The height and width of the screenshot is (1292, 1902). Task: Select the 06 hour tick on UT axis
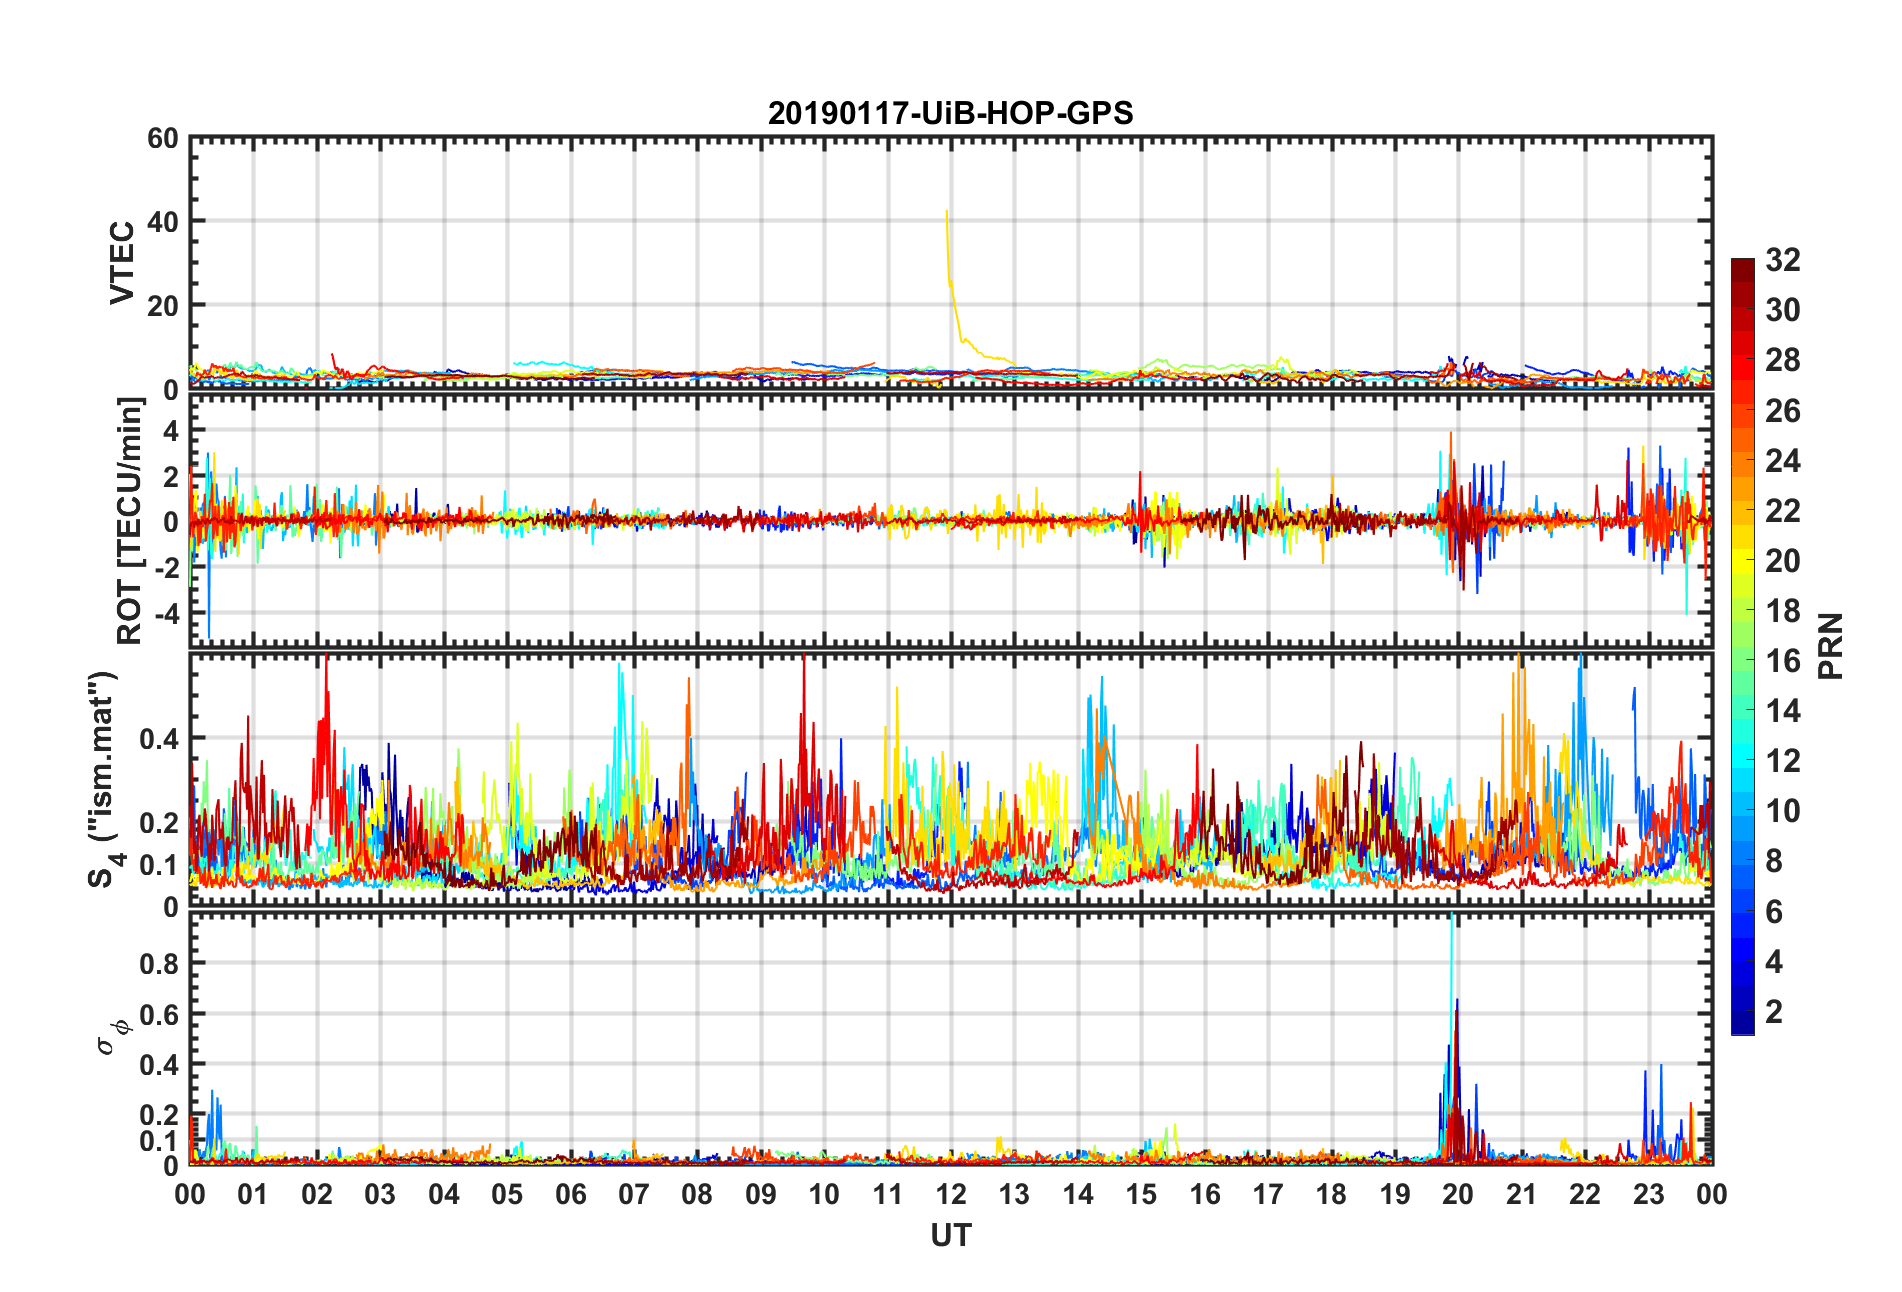(x=570, y=1194)
